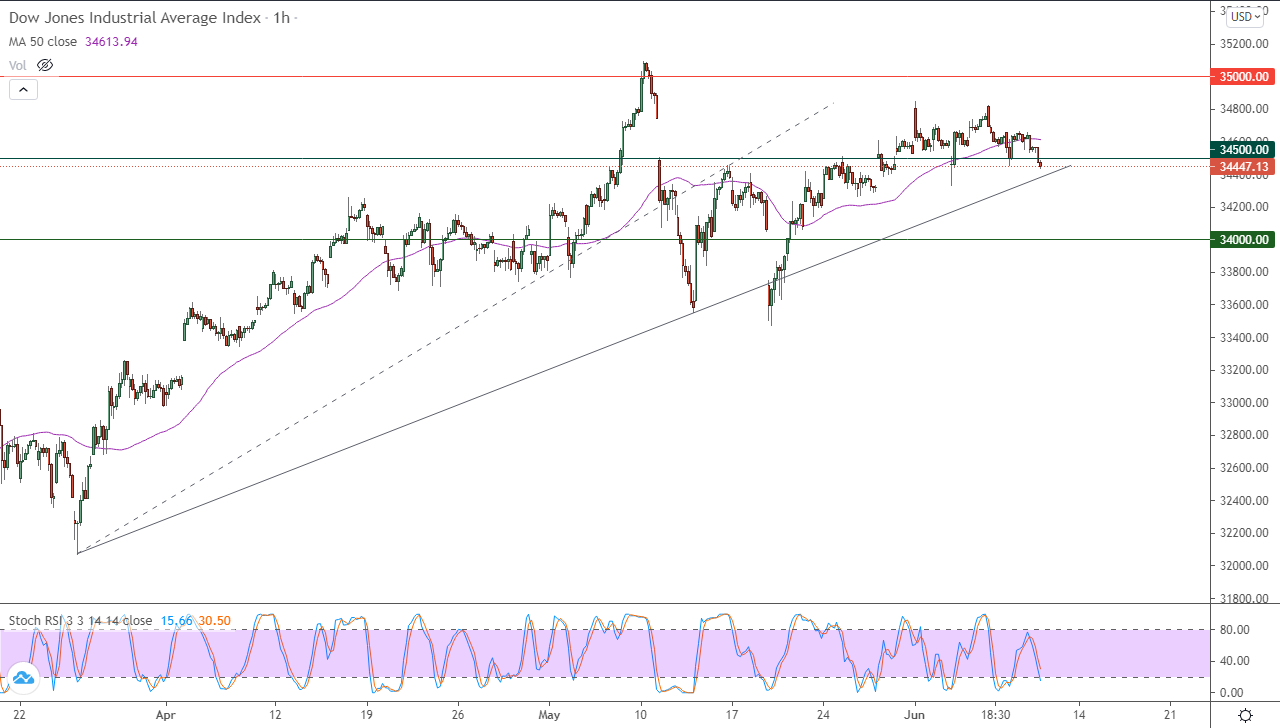1280x728 pixels.
Task: Click the 21 date label on the time axis
Action: point(1170,716)
